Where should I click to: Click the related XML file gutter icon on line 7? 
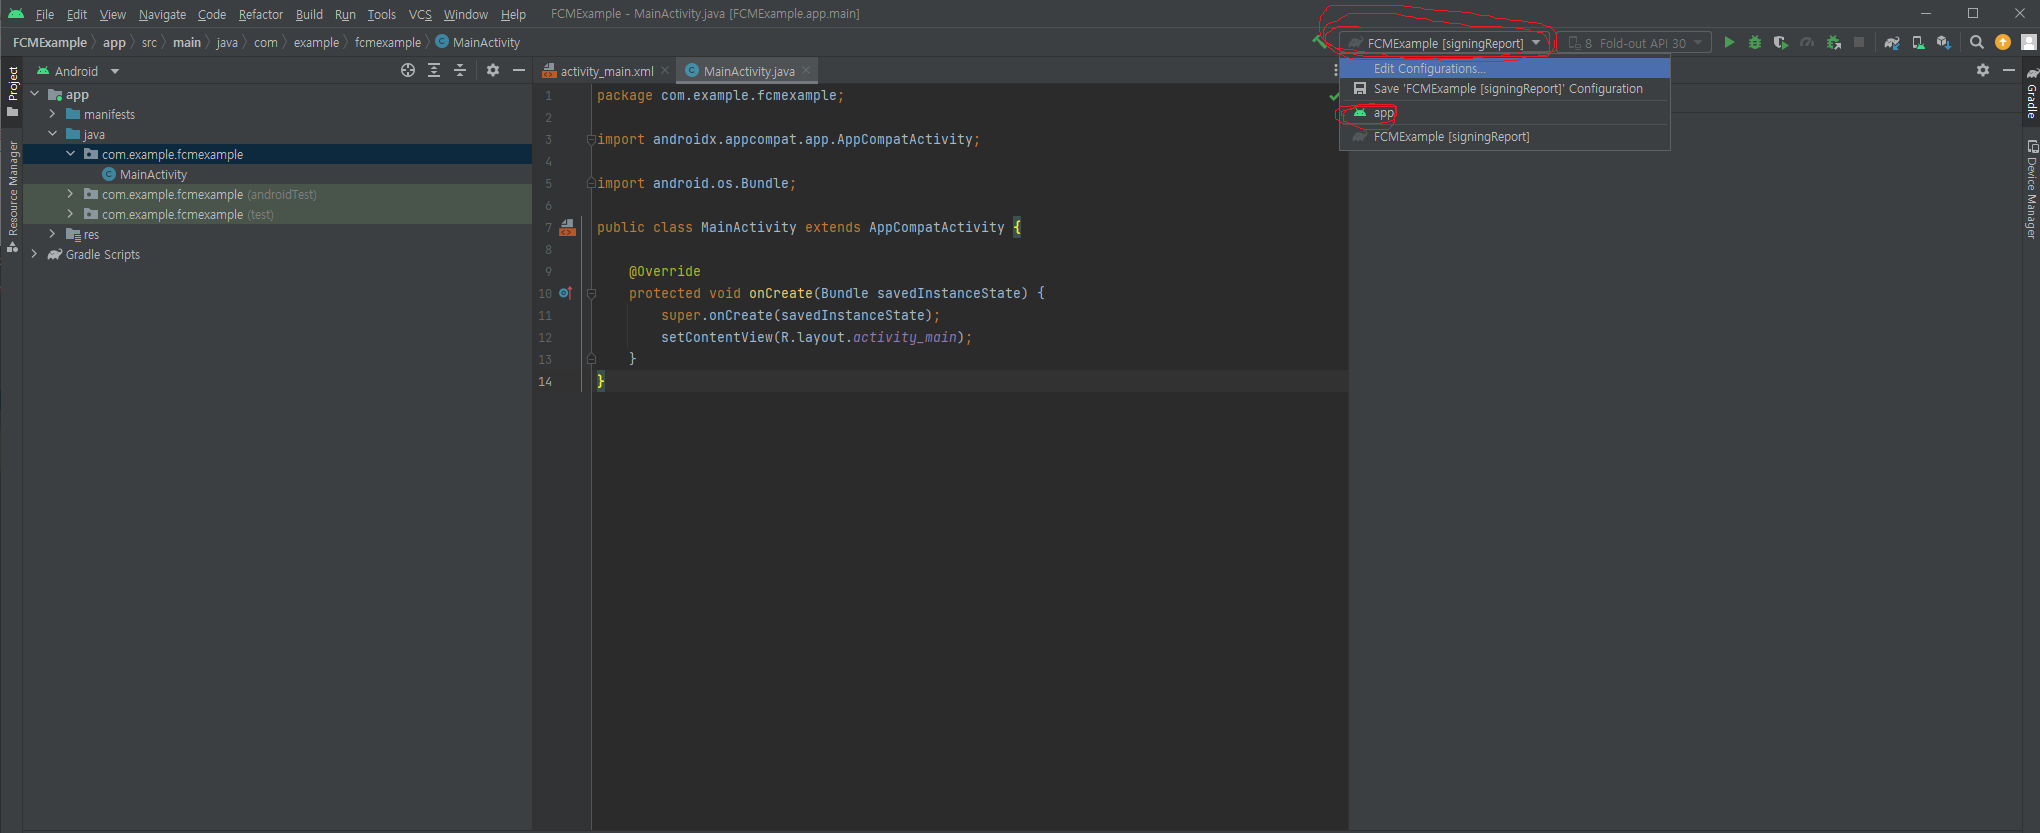tap(568, 228)
